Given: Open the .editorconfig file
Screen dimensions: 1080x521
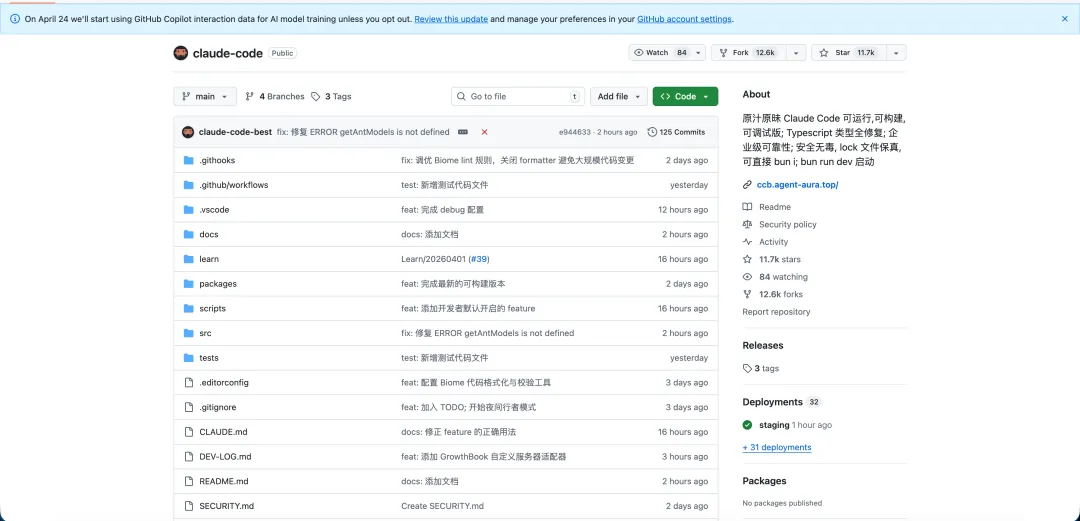Looking at the screenshot, I should (x=224, y=382).
